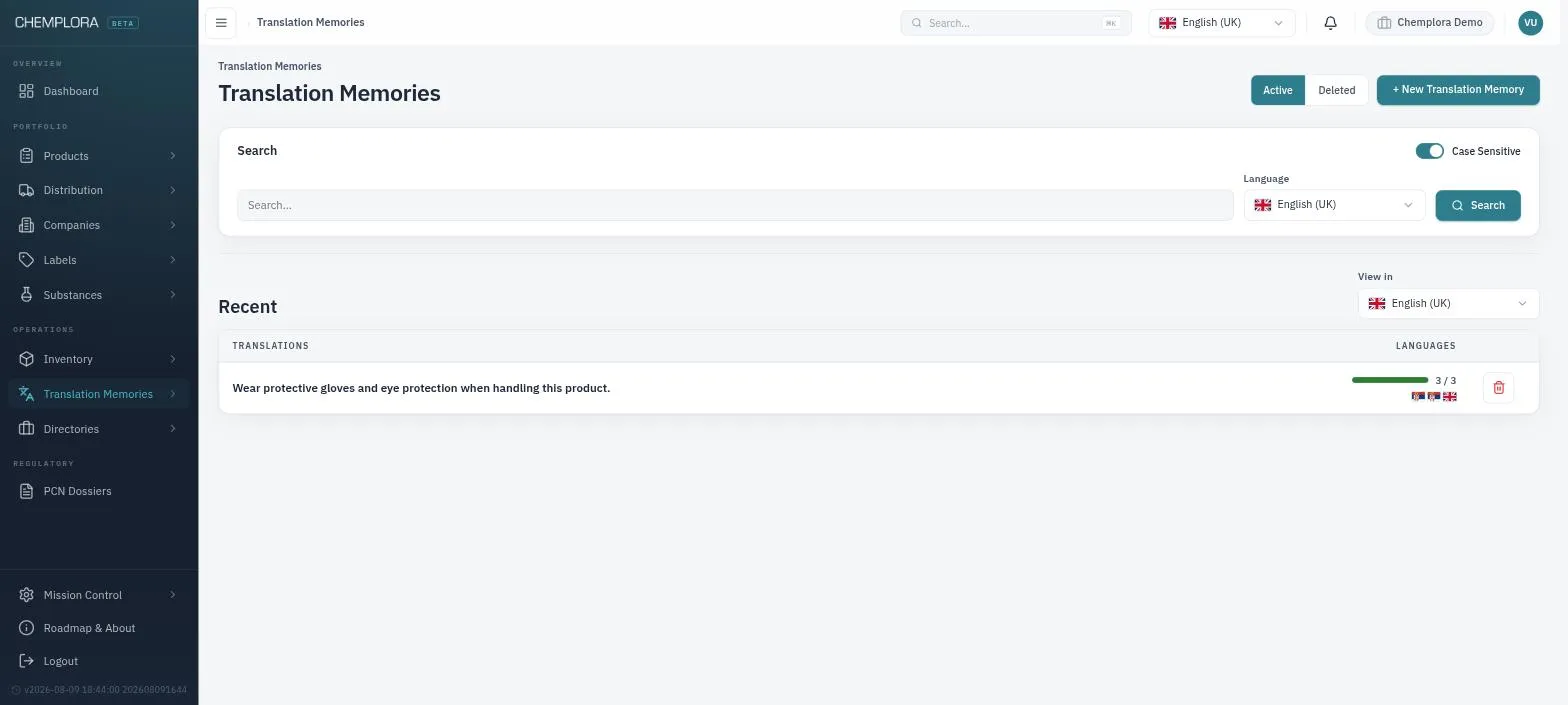Click the LANGUAGES column header
Viewport: 1568px width, 705px height.
1426,346
